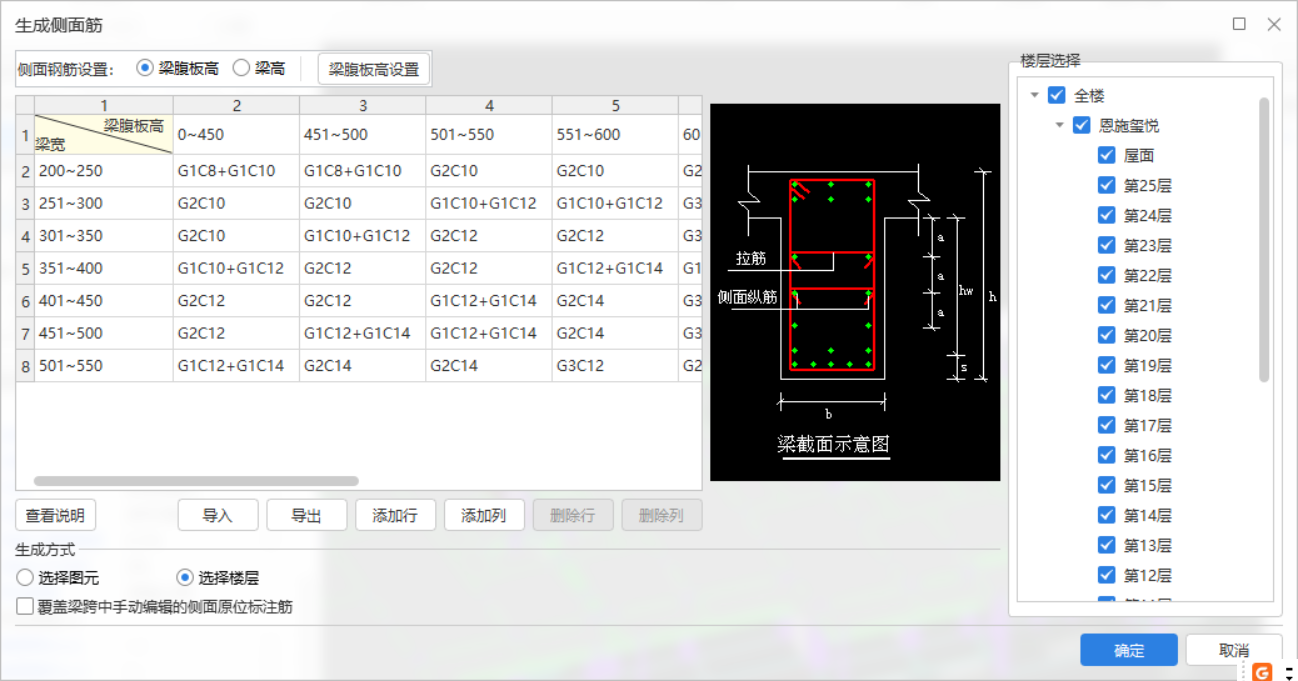Confirm with the 确定 button
Viewport: 1298px width, 681px height.
[1129, 650]
